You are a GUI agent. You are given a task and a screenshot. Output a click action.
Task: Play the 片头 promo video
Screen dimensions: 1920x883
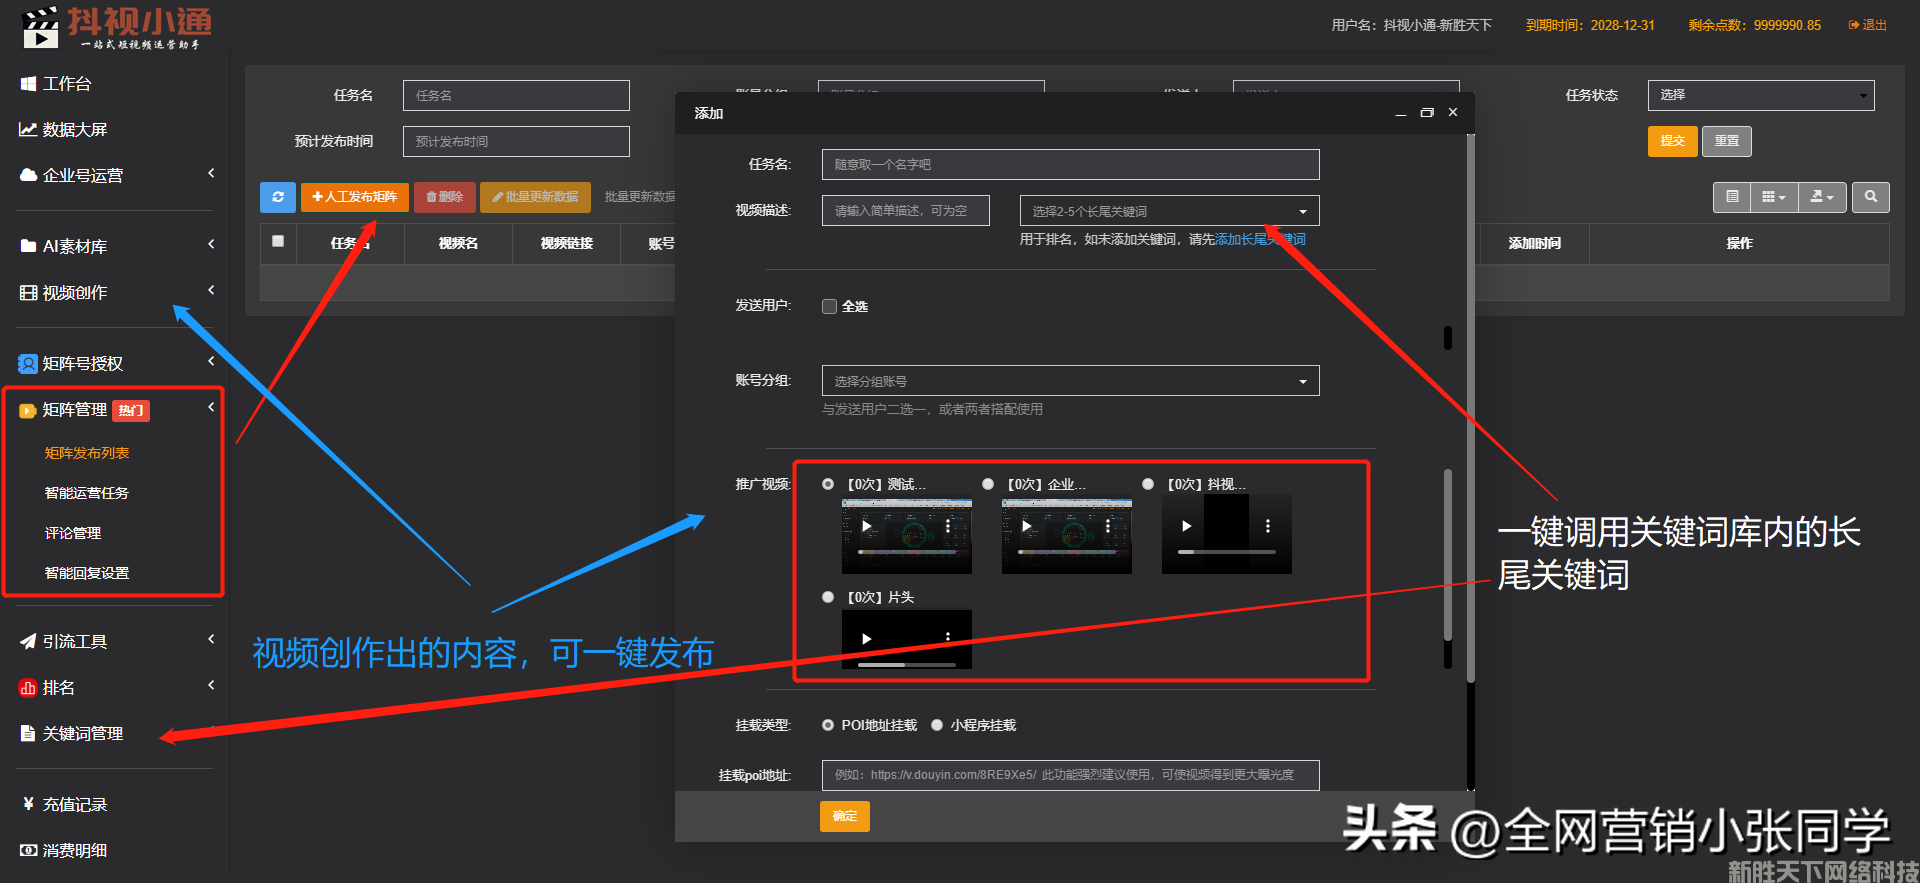point(867,639)
